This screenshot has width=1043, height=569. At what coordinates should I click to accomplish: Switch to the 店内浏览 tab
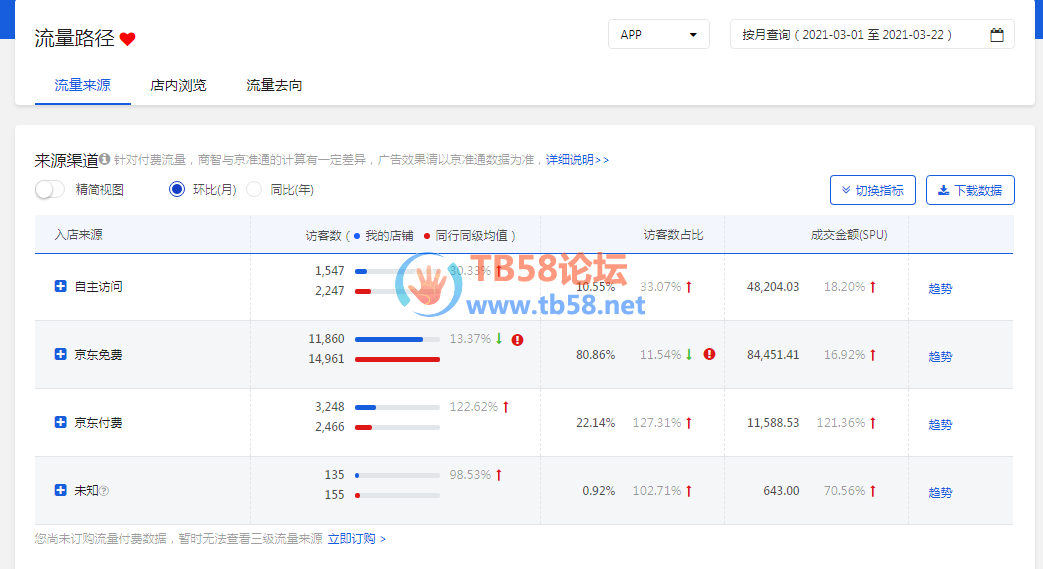pos(178,86)
